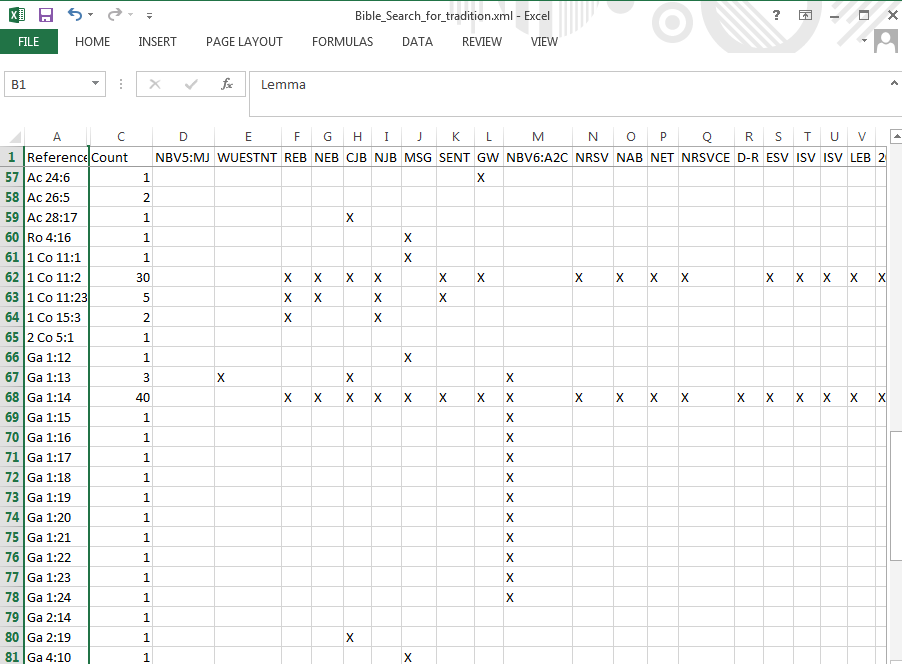Screen dimensions: 902x664
Task: Select the X under WUESTNT in row 67
Action: tap(248, 377)
